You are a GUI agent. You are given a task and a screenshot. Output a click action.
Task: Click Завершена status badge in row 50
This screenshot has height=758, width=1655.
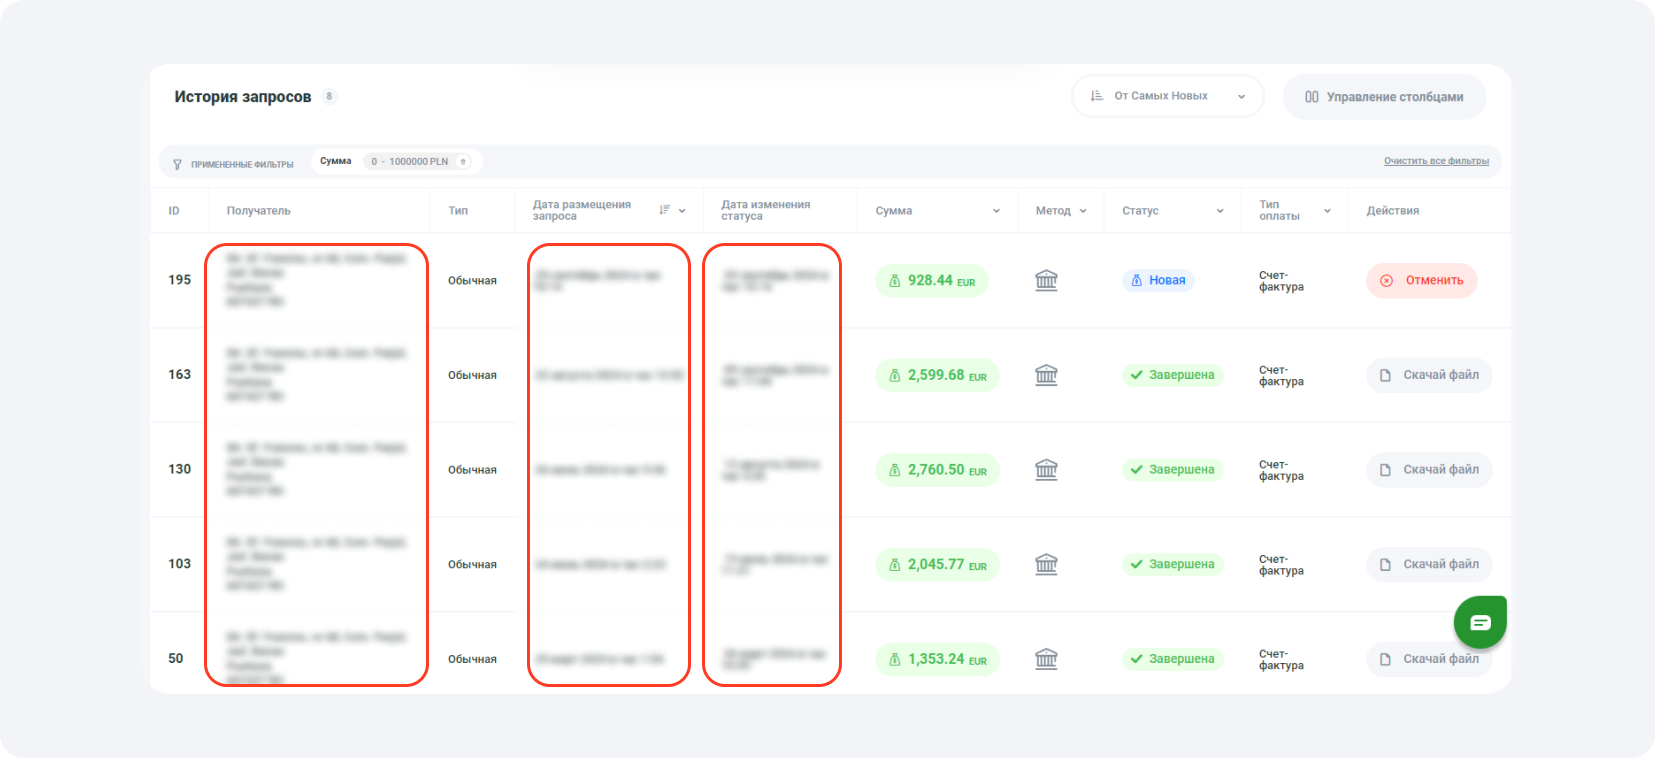1172,659
